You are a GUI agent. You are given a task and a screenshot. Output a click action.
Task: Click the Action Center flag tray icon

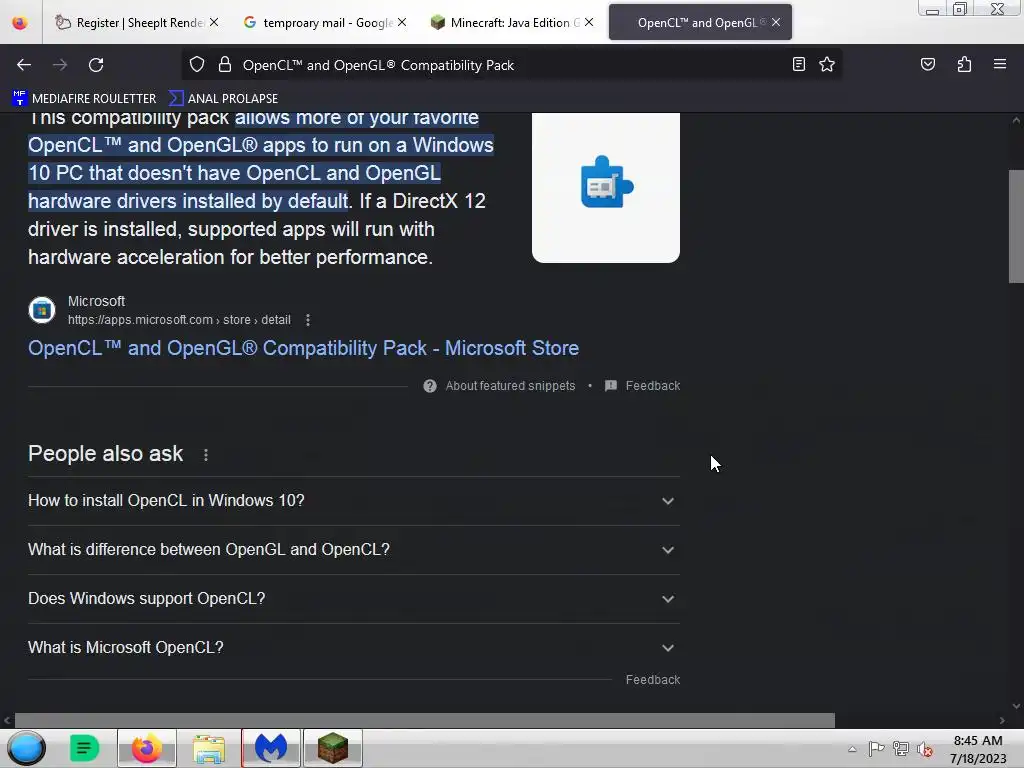(876, 748)
